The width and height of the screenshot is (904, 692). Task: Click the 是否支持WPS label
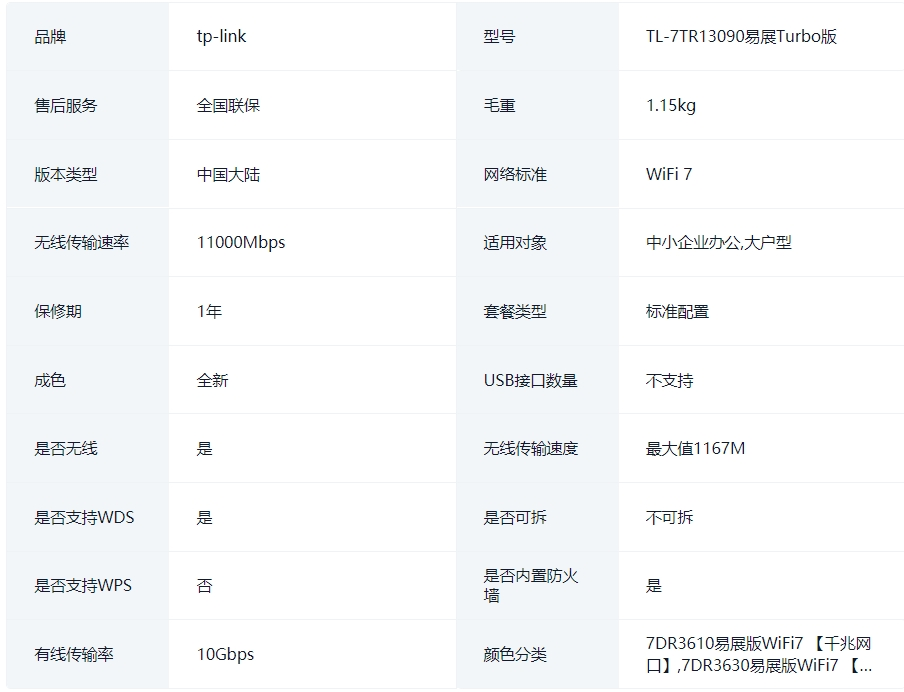[83, 586]
